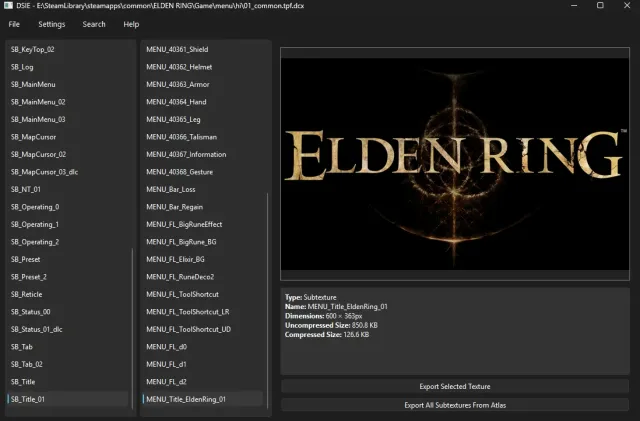Click the DSIE app icon in title bar

coord(8,5)
